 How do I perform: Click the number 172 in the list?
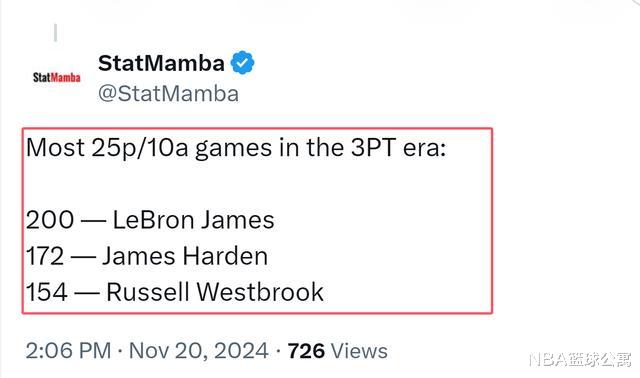click(45, 256)
